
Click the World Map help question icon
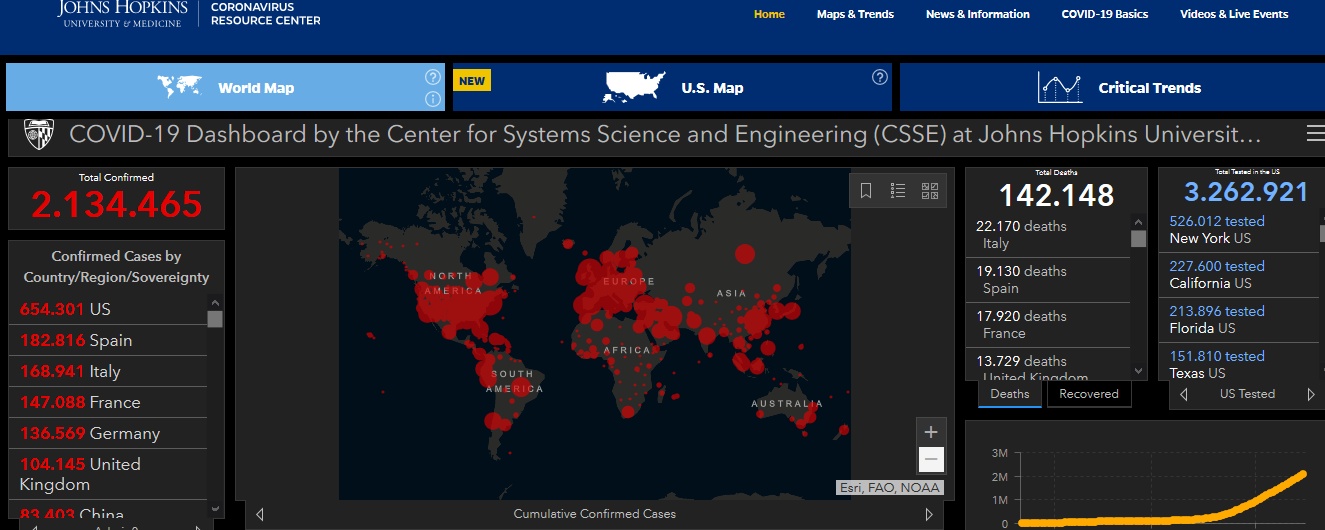433,77
